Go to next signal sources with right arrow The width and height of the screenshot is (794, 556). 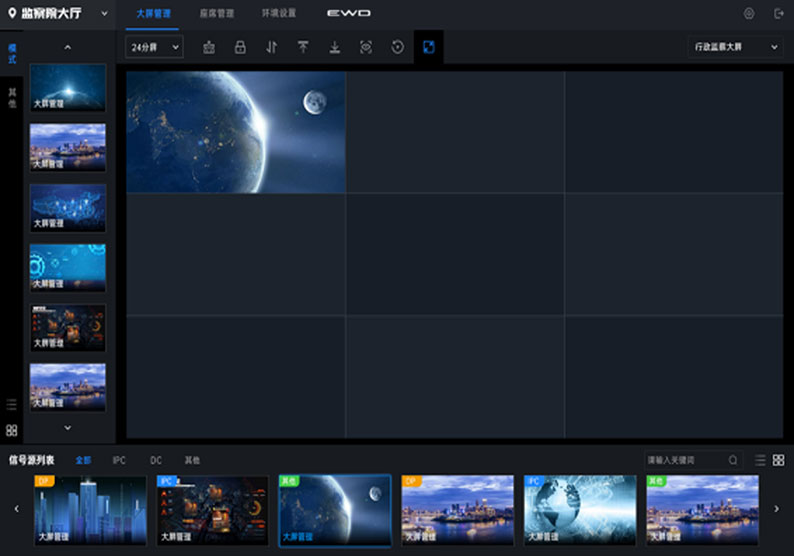[776, 509]
